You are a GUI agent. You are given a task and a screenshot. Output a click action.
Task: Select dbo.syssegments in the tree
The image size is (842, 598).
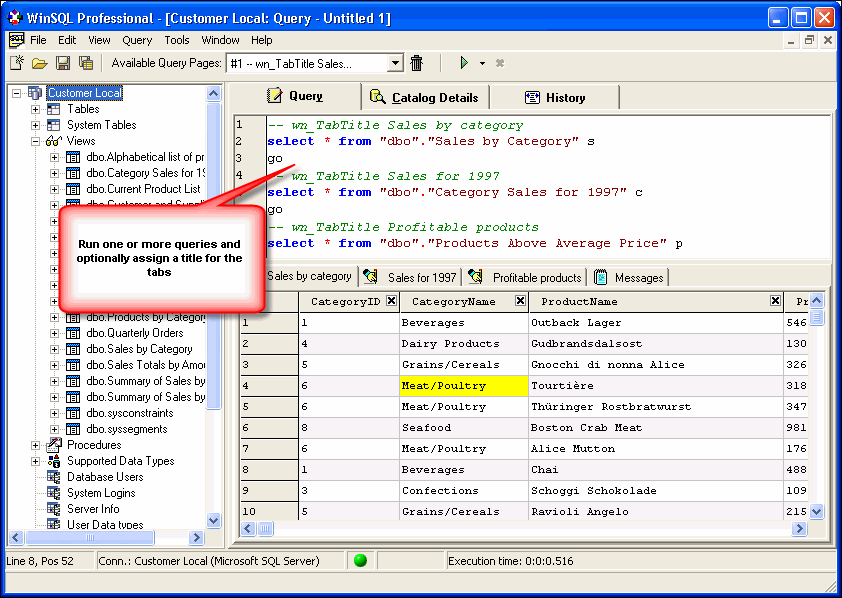[x=127, y=429]
